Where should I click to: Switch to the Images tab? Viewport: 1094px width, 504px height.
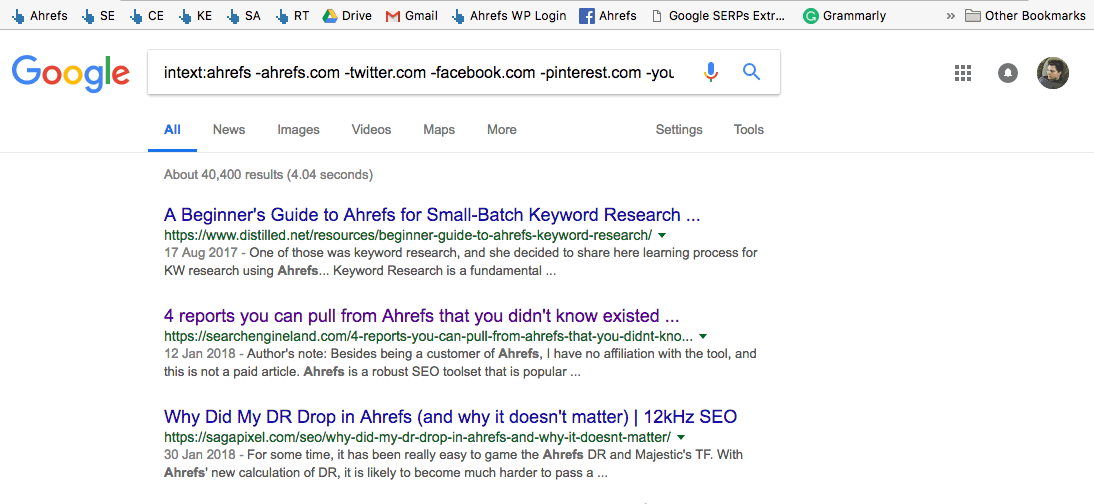[x=298, y=130]
